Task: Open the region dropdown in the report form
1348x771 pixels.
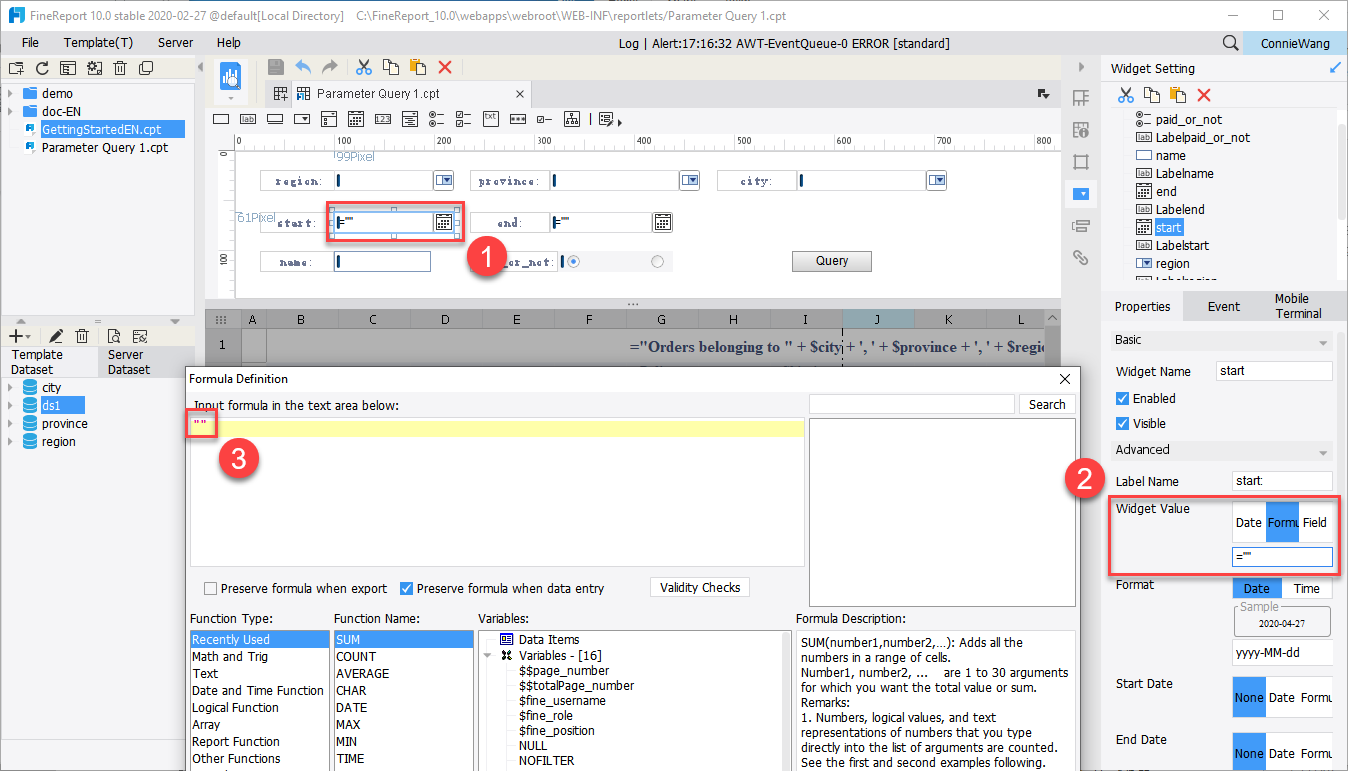Action: pyautogui.click(x=443, y=180)
